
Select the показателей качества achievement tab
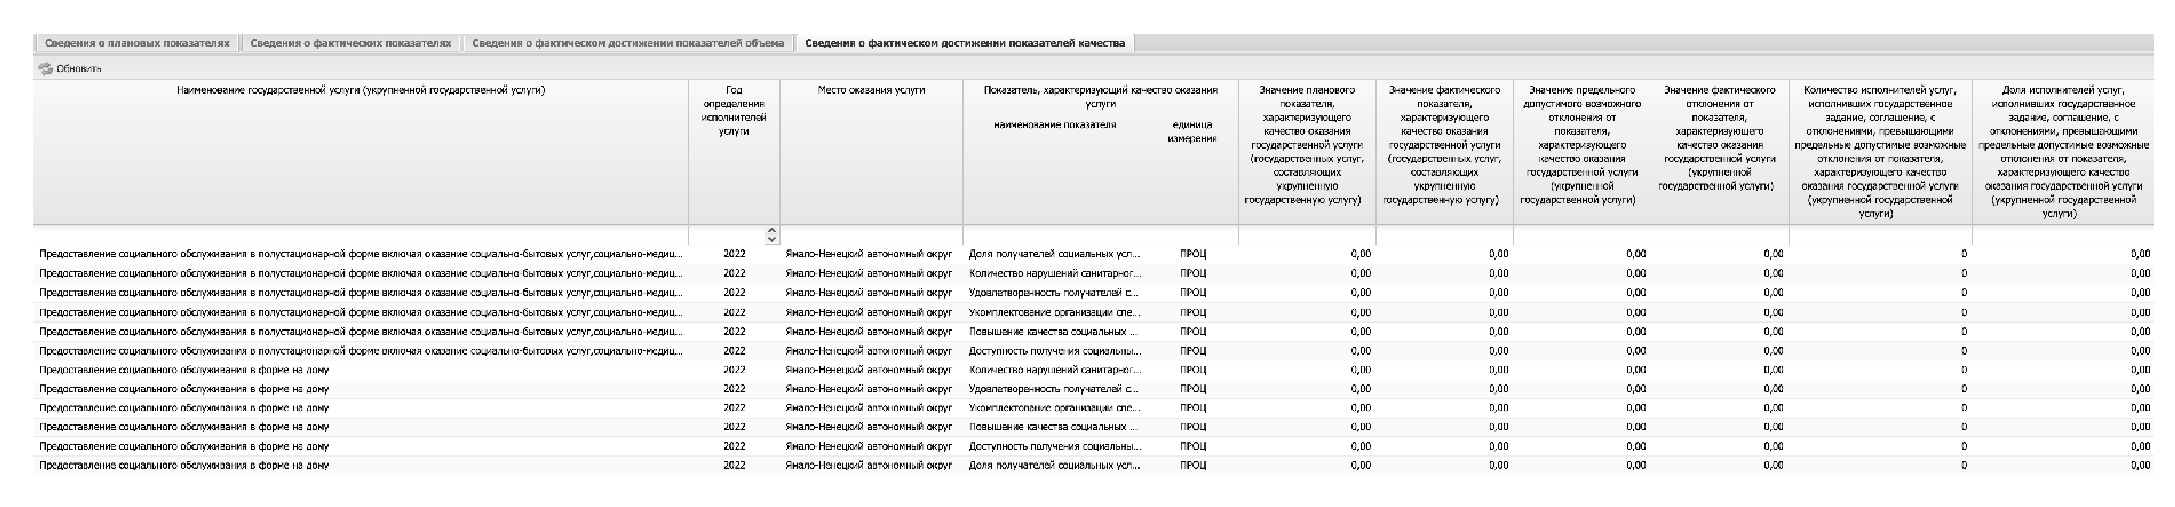[964, 43]
